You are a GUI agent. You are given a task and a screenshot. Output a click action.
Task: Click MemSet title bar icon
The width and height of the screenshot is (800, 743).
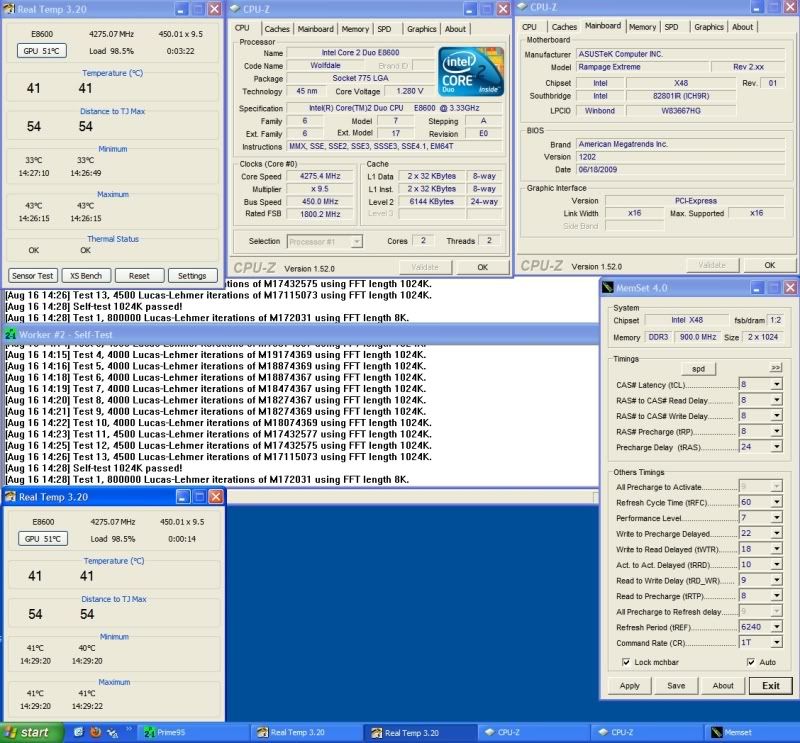tap(608, 288)
